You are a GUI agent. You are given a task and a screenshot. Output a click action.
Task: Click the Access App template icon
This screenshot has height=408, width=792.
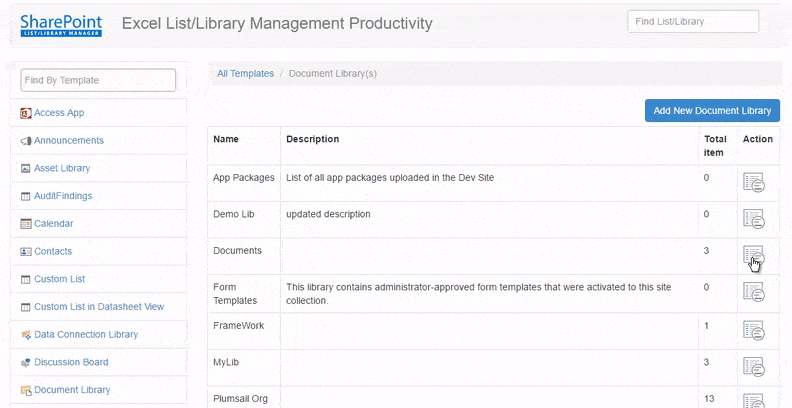pos(26,113)
